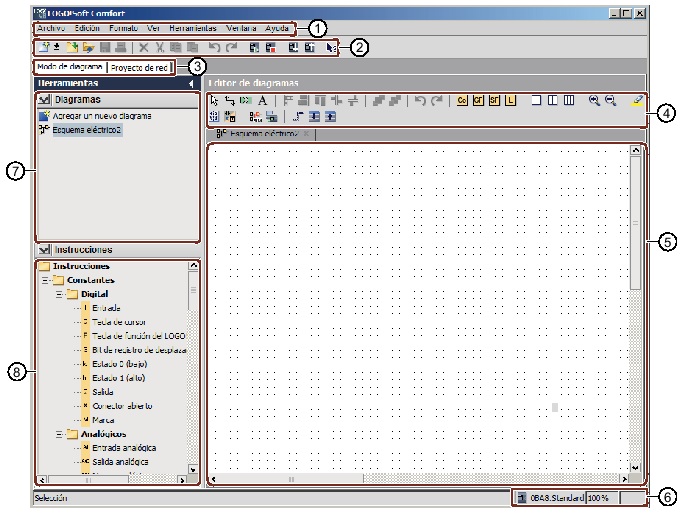Open the Edición menu
The height and width of the screenshot is (515, 697).
pyautogui.click(x=87, y=28)
